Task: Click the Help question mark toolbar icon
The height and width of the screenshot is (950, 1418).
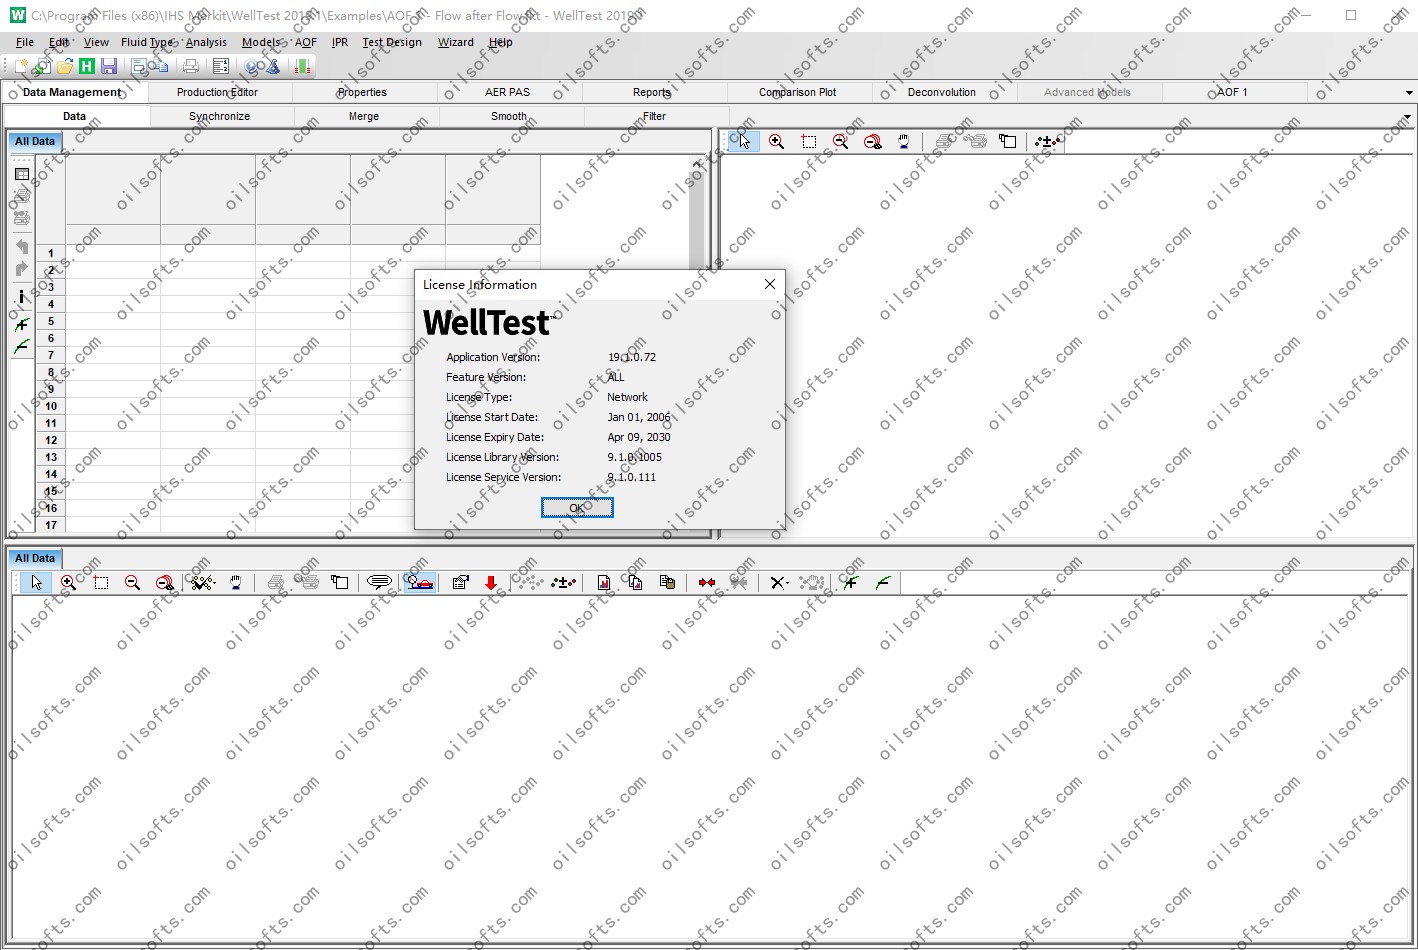Action: 252,66
